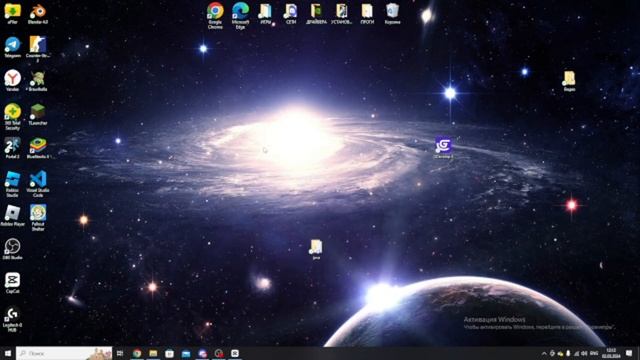The width and height of the screenshot is (640, 360).
Task: Launch OBS Studio from desktop
Action: pyautogui.click(x=12, y=249)
